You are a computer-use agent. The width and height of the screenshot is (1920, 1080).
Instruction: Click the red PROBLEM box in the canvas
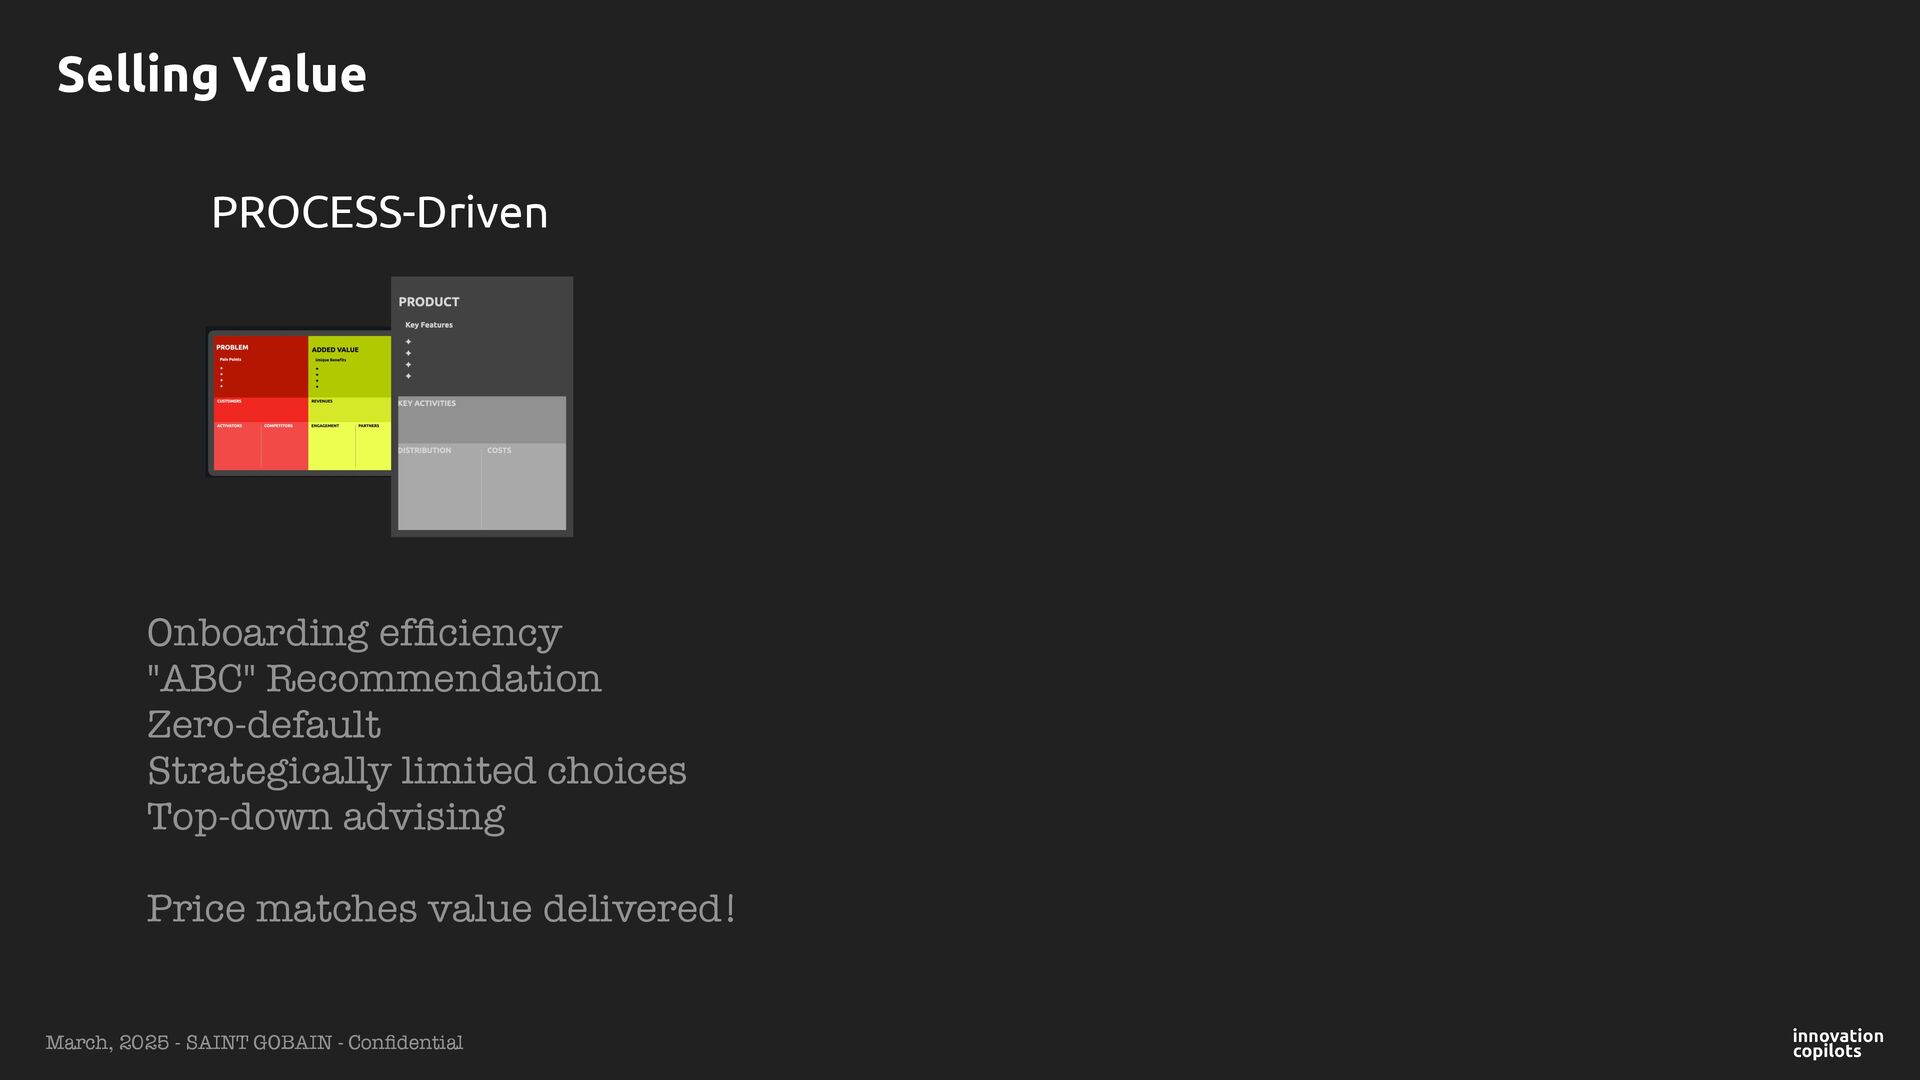pos(260,368)
